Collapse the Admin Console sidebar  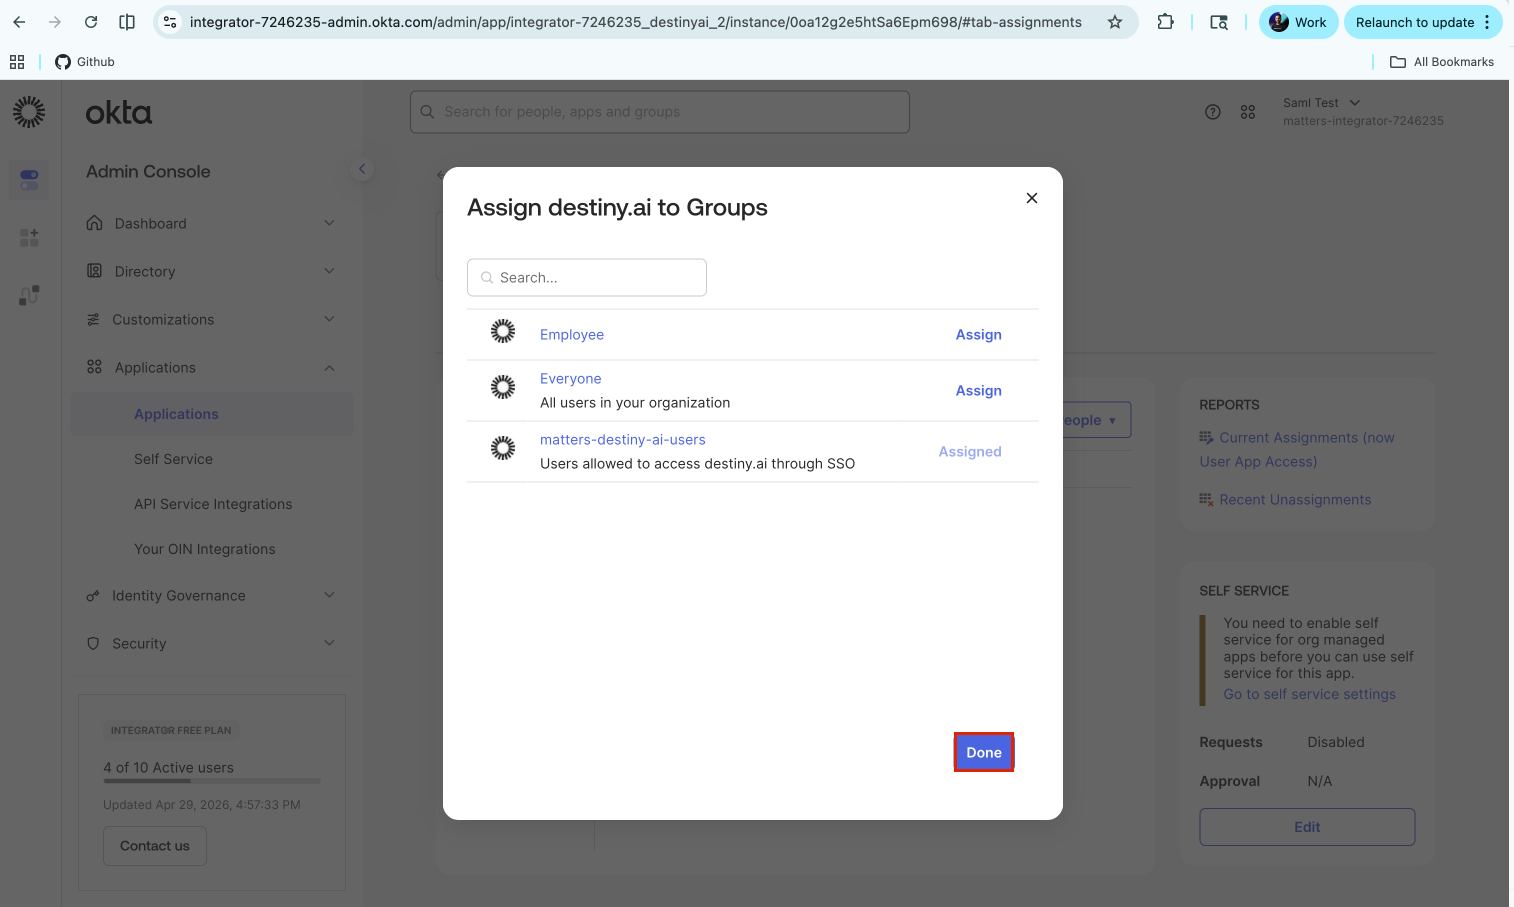[x=362, y=169]
